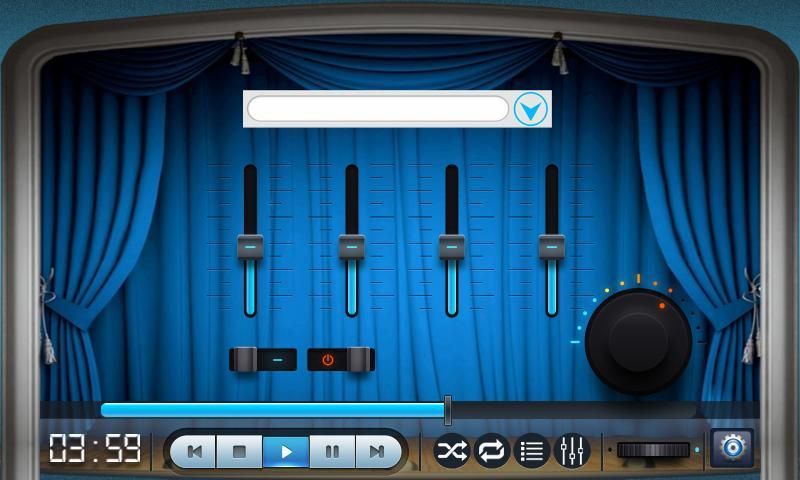Stop playback with the stop button

click(x=240, y=451)
